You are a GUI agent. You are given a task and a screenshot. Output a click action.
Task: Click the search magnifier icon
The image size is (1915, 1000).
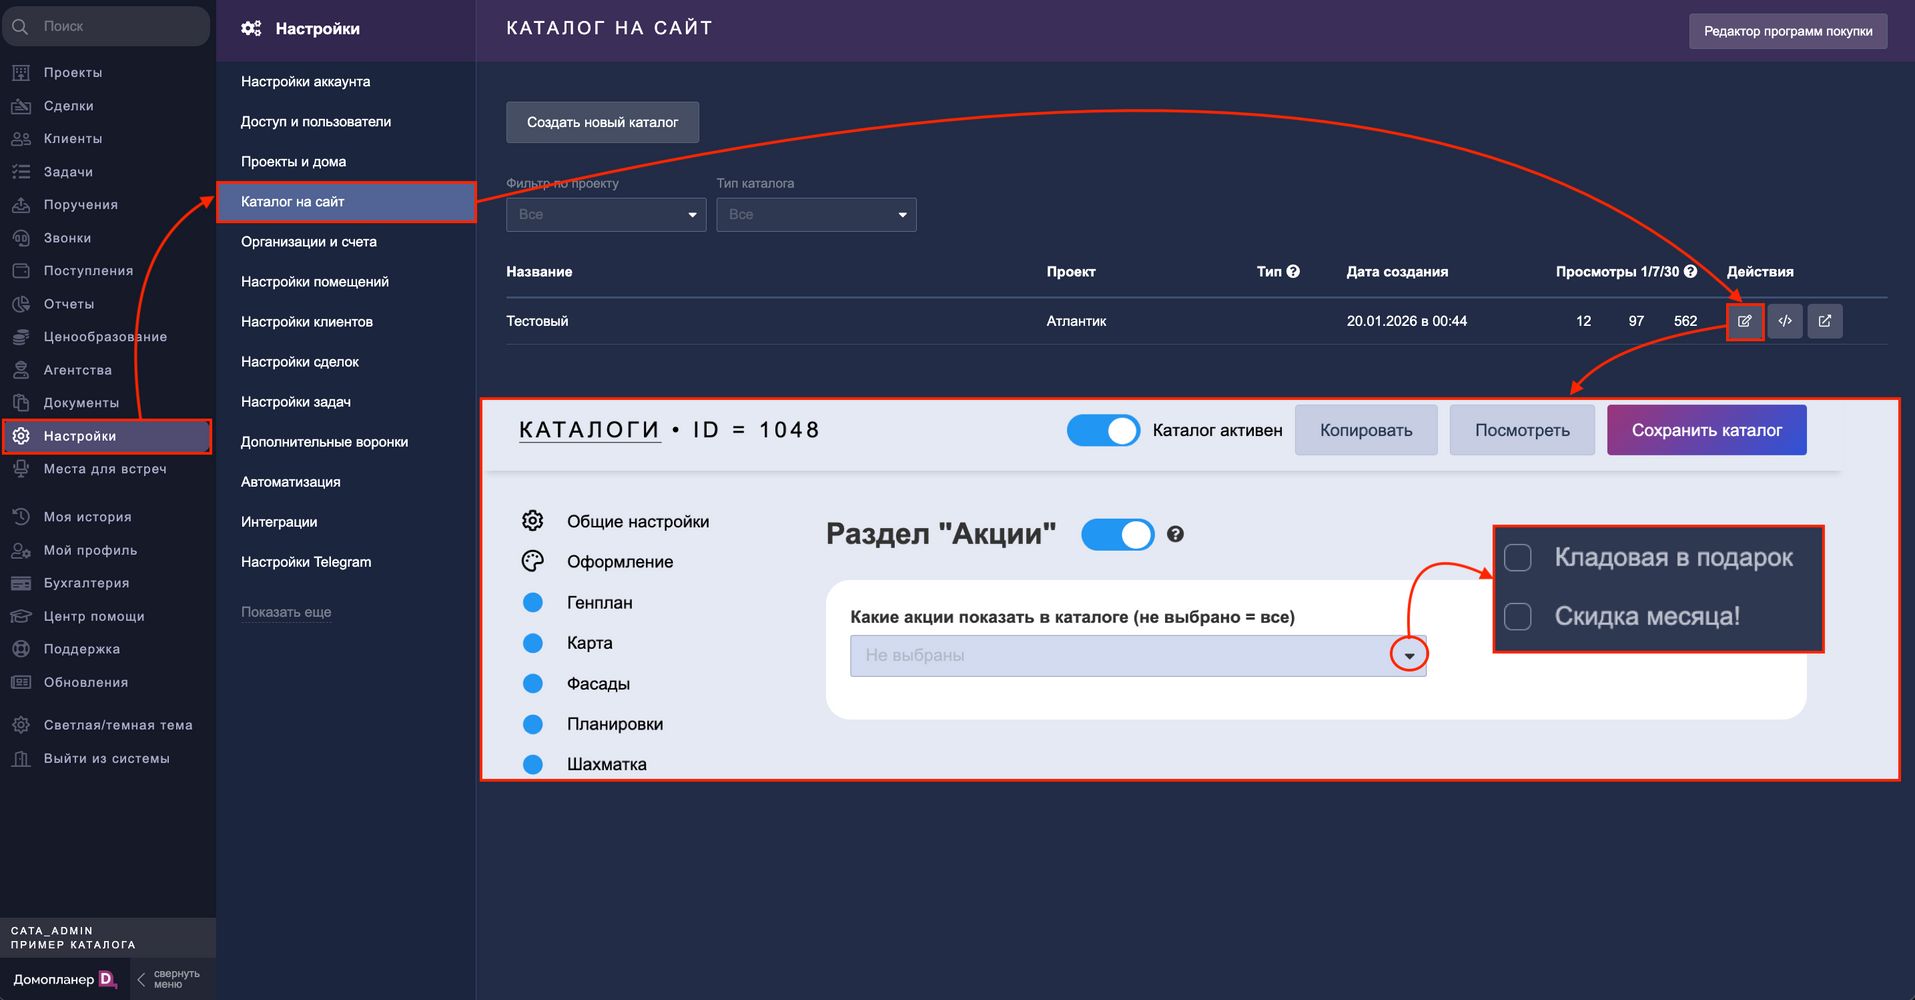20,26
